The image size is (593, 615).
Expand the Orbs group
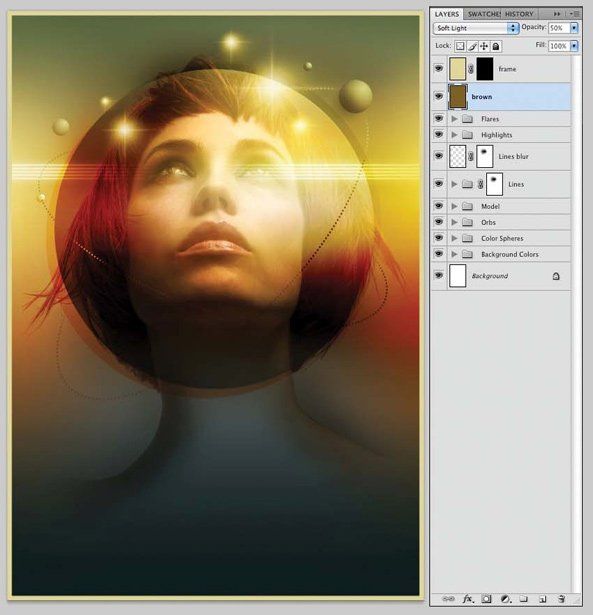(454, 222)
